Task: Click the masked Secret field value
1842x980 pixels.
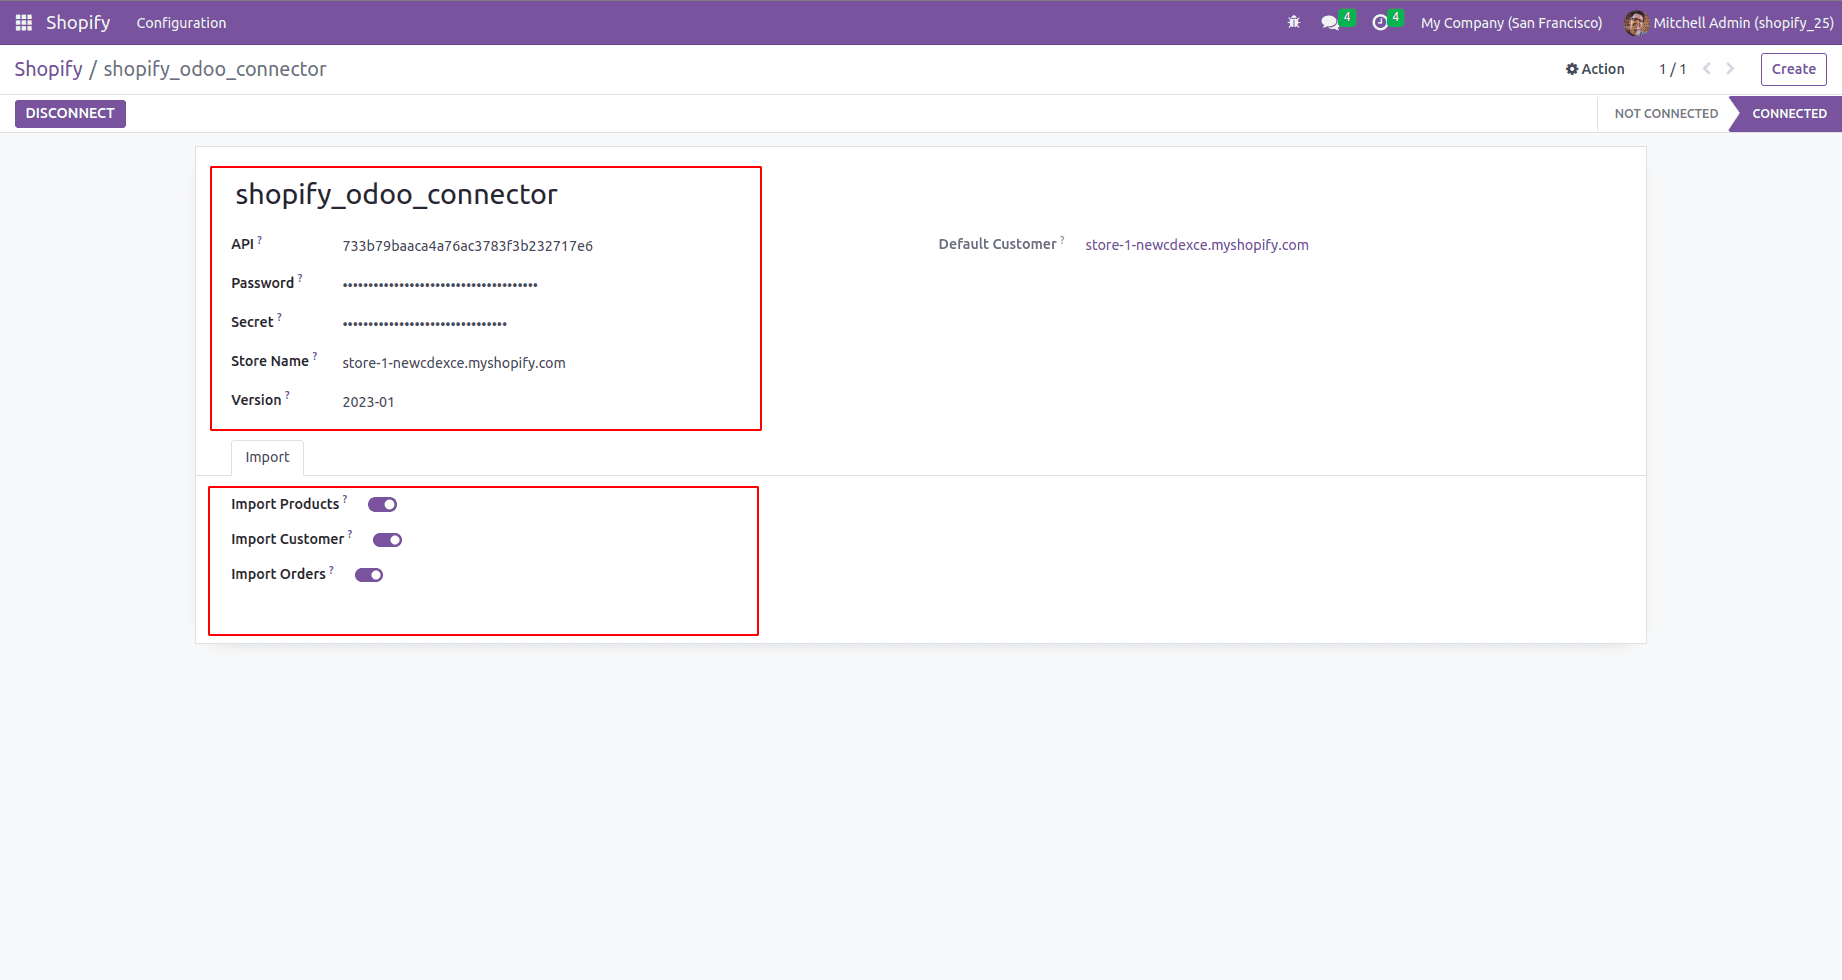Action: point(424,324)
